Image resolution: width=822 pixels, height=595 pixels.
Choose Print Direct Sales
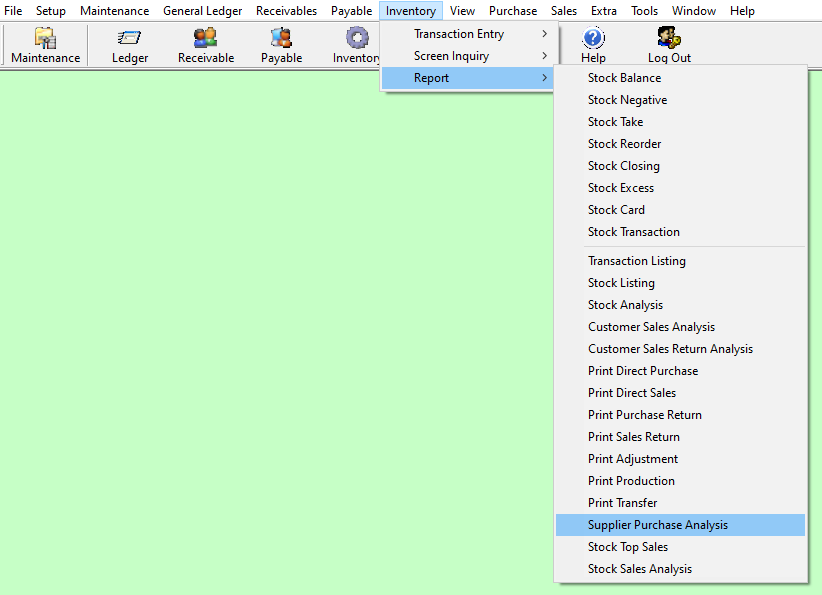[680, 393]
